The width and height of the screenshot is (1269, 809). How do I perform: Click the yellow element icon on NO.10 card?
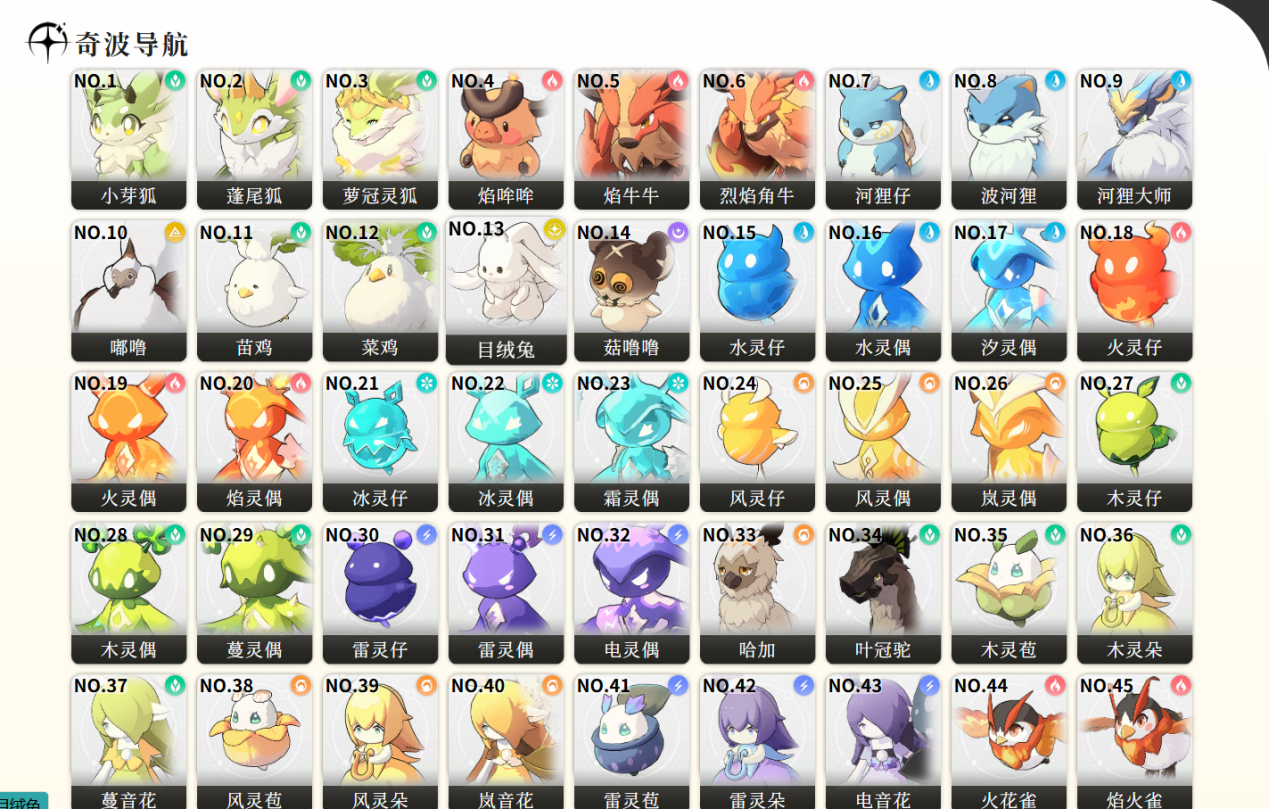[175, 232]
